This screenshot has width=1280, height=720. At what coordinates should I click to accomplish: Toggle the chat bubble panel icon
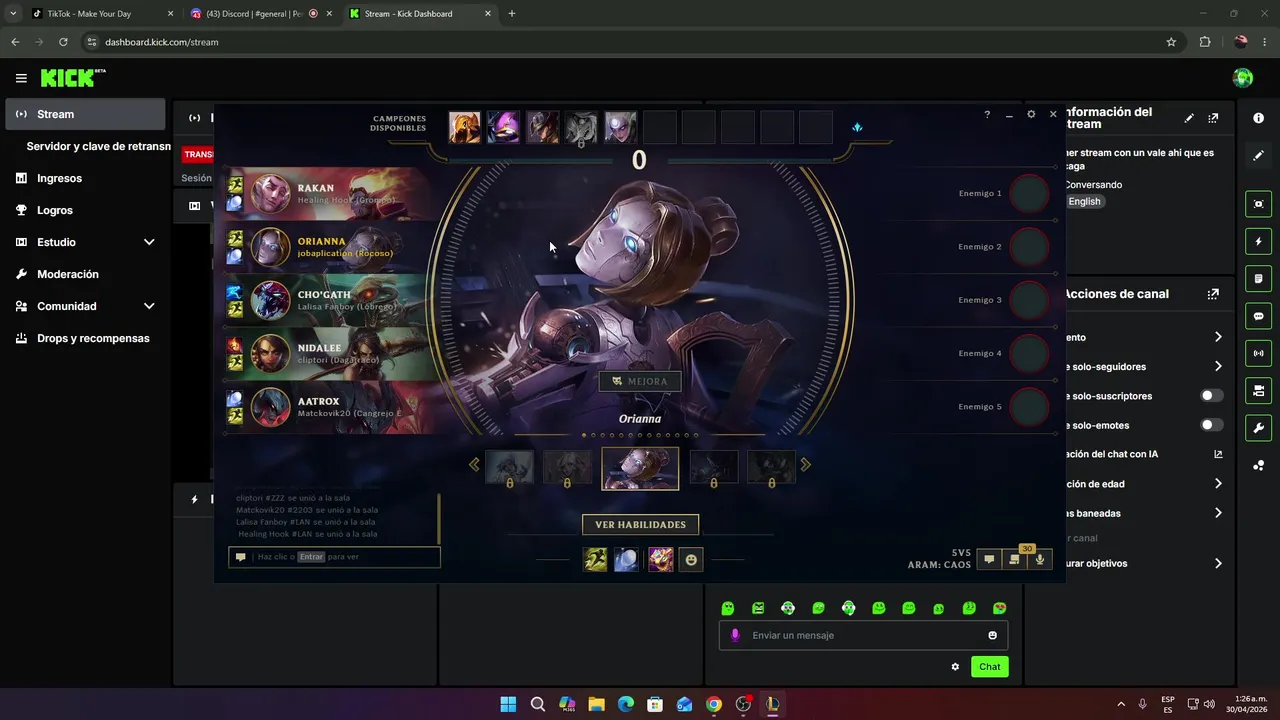(1258, 316)
